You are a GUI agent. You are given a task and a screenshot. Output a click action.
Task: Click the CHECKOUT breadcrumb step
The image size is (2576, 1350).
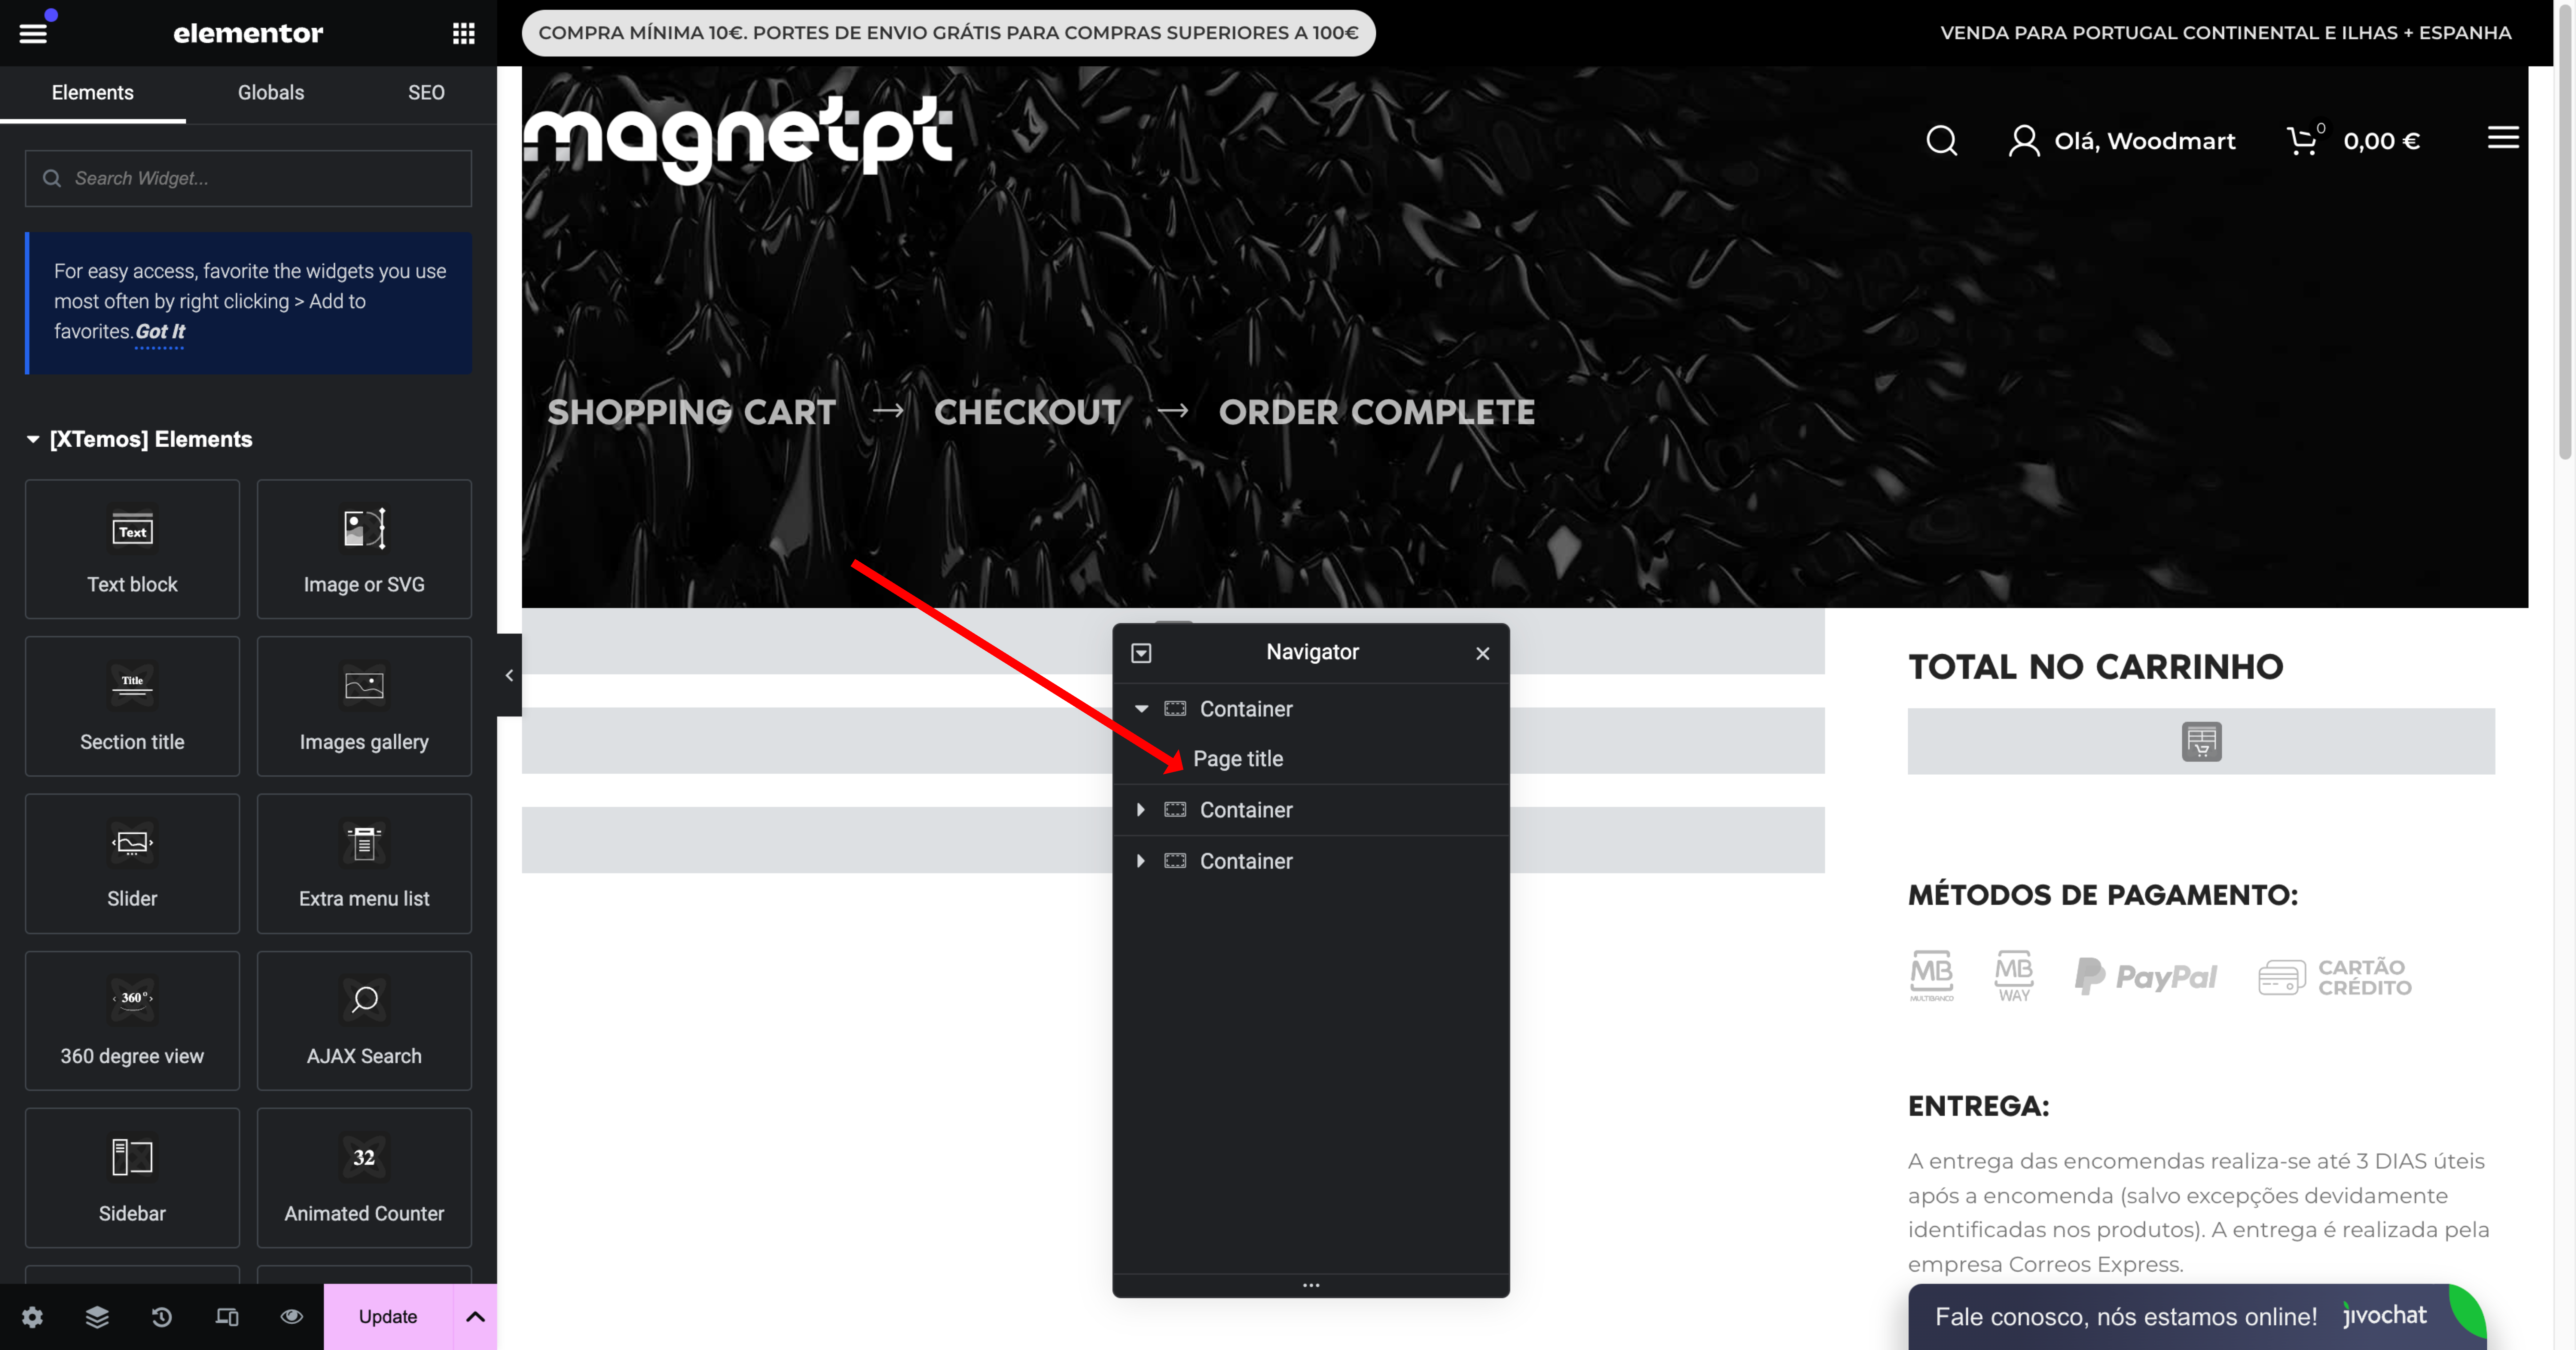coord(1027,412)
